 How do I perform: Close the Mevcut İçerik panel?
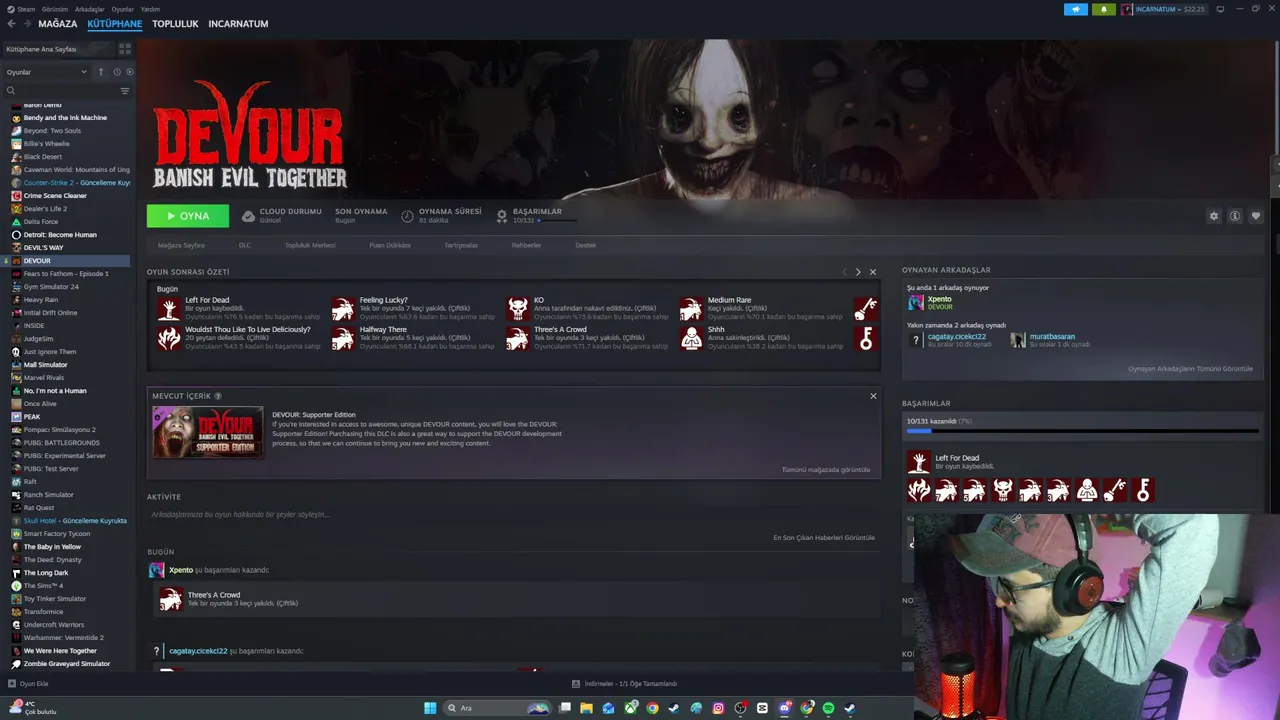coord(873,396)
